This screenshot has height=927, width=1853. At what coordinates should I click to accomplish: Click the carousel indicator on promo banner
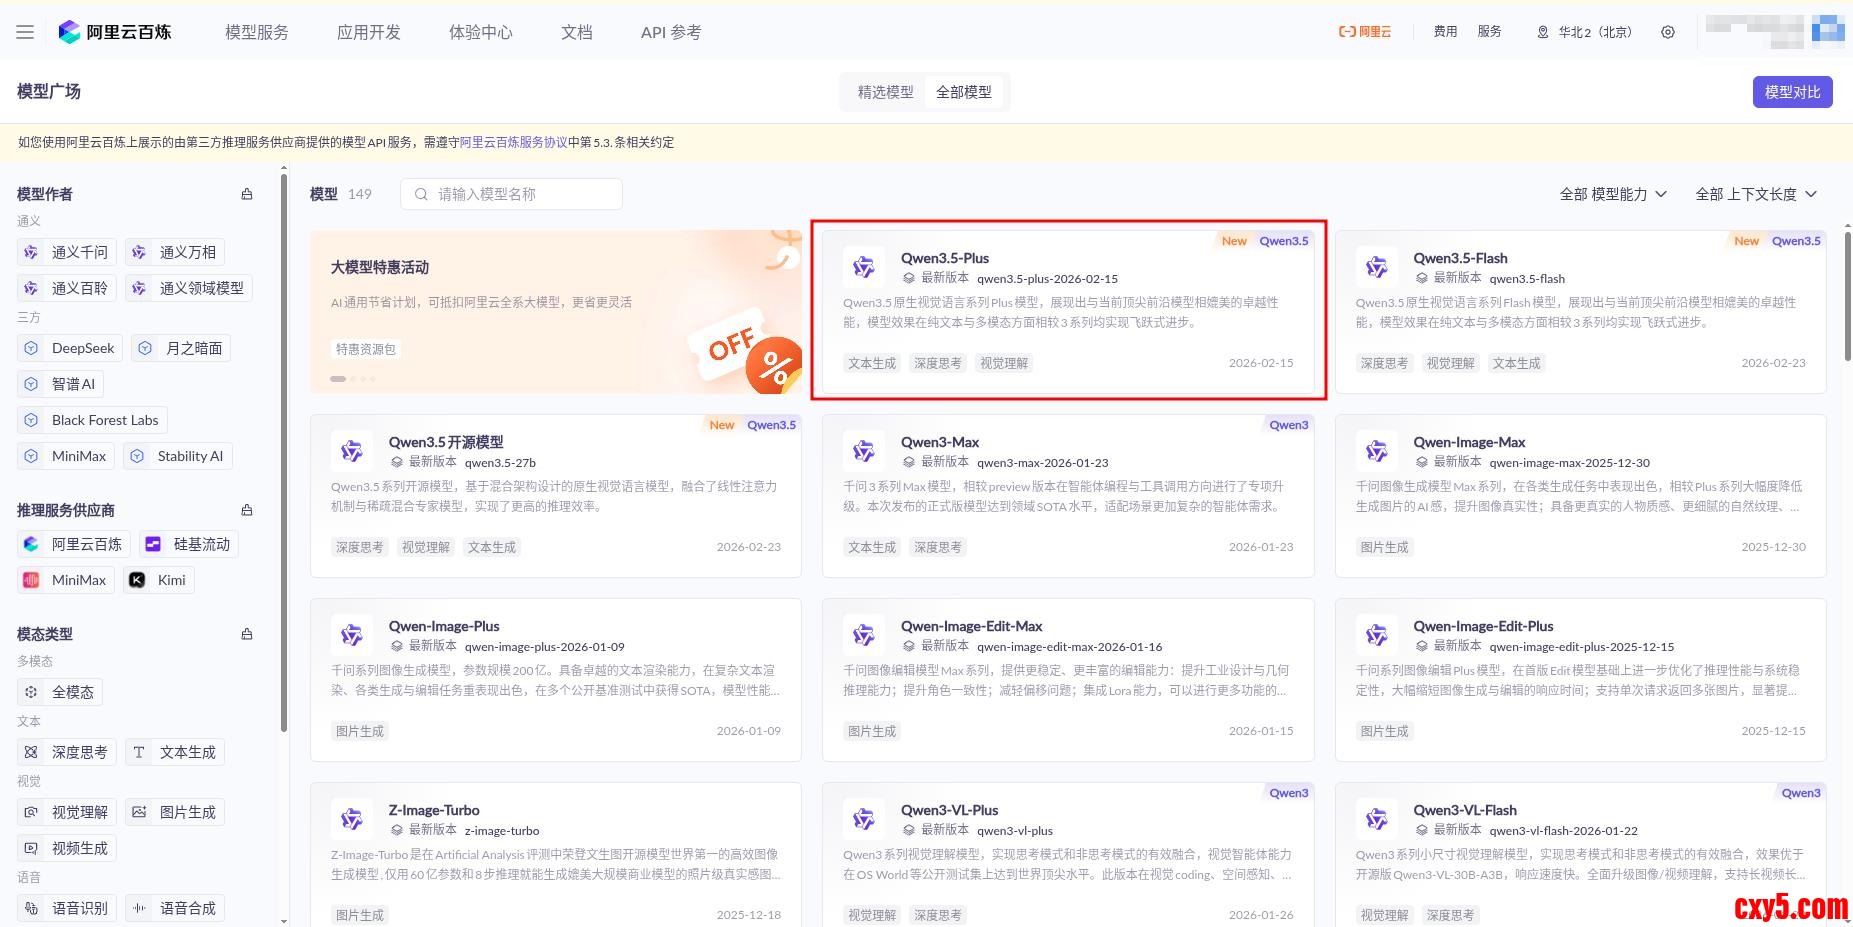click(x=339, y=379)
